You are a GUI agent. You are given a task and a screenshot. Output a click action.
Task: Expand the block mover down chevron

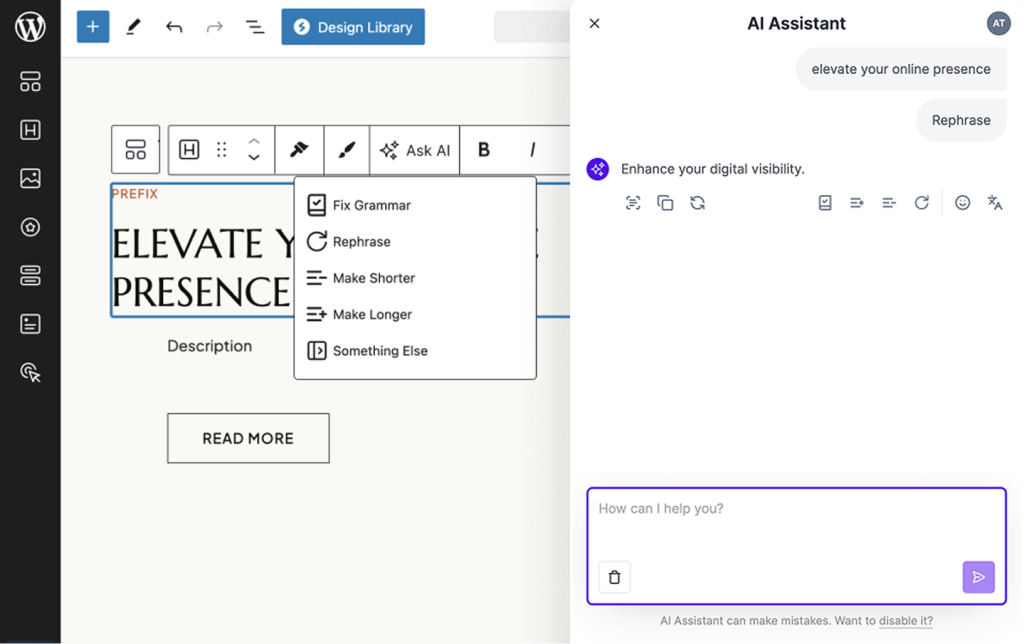[x=253, y=158]
